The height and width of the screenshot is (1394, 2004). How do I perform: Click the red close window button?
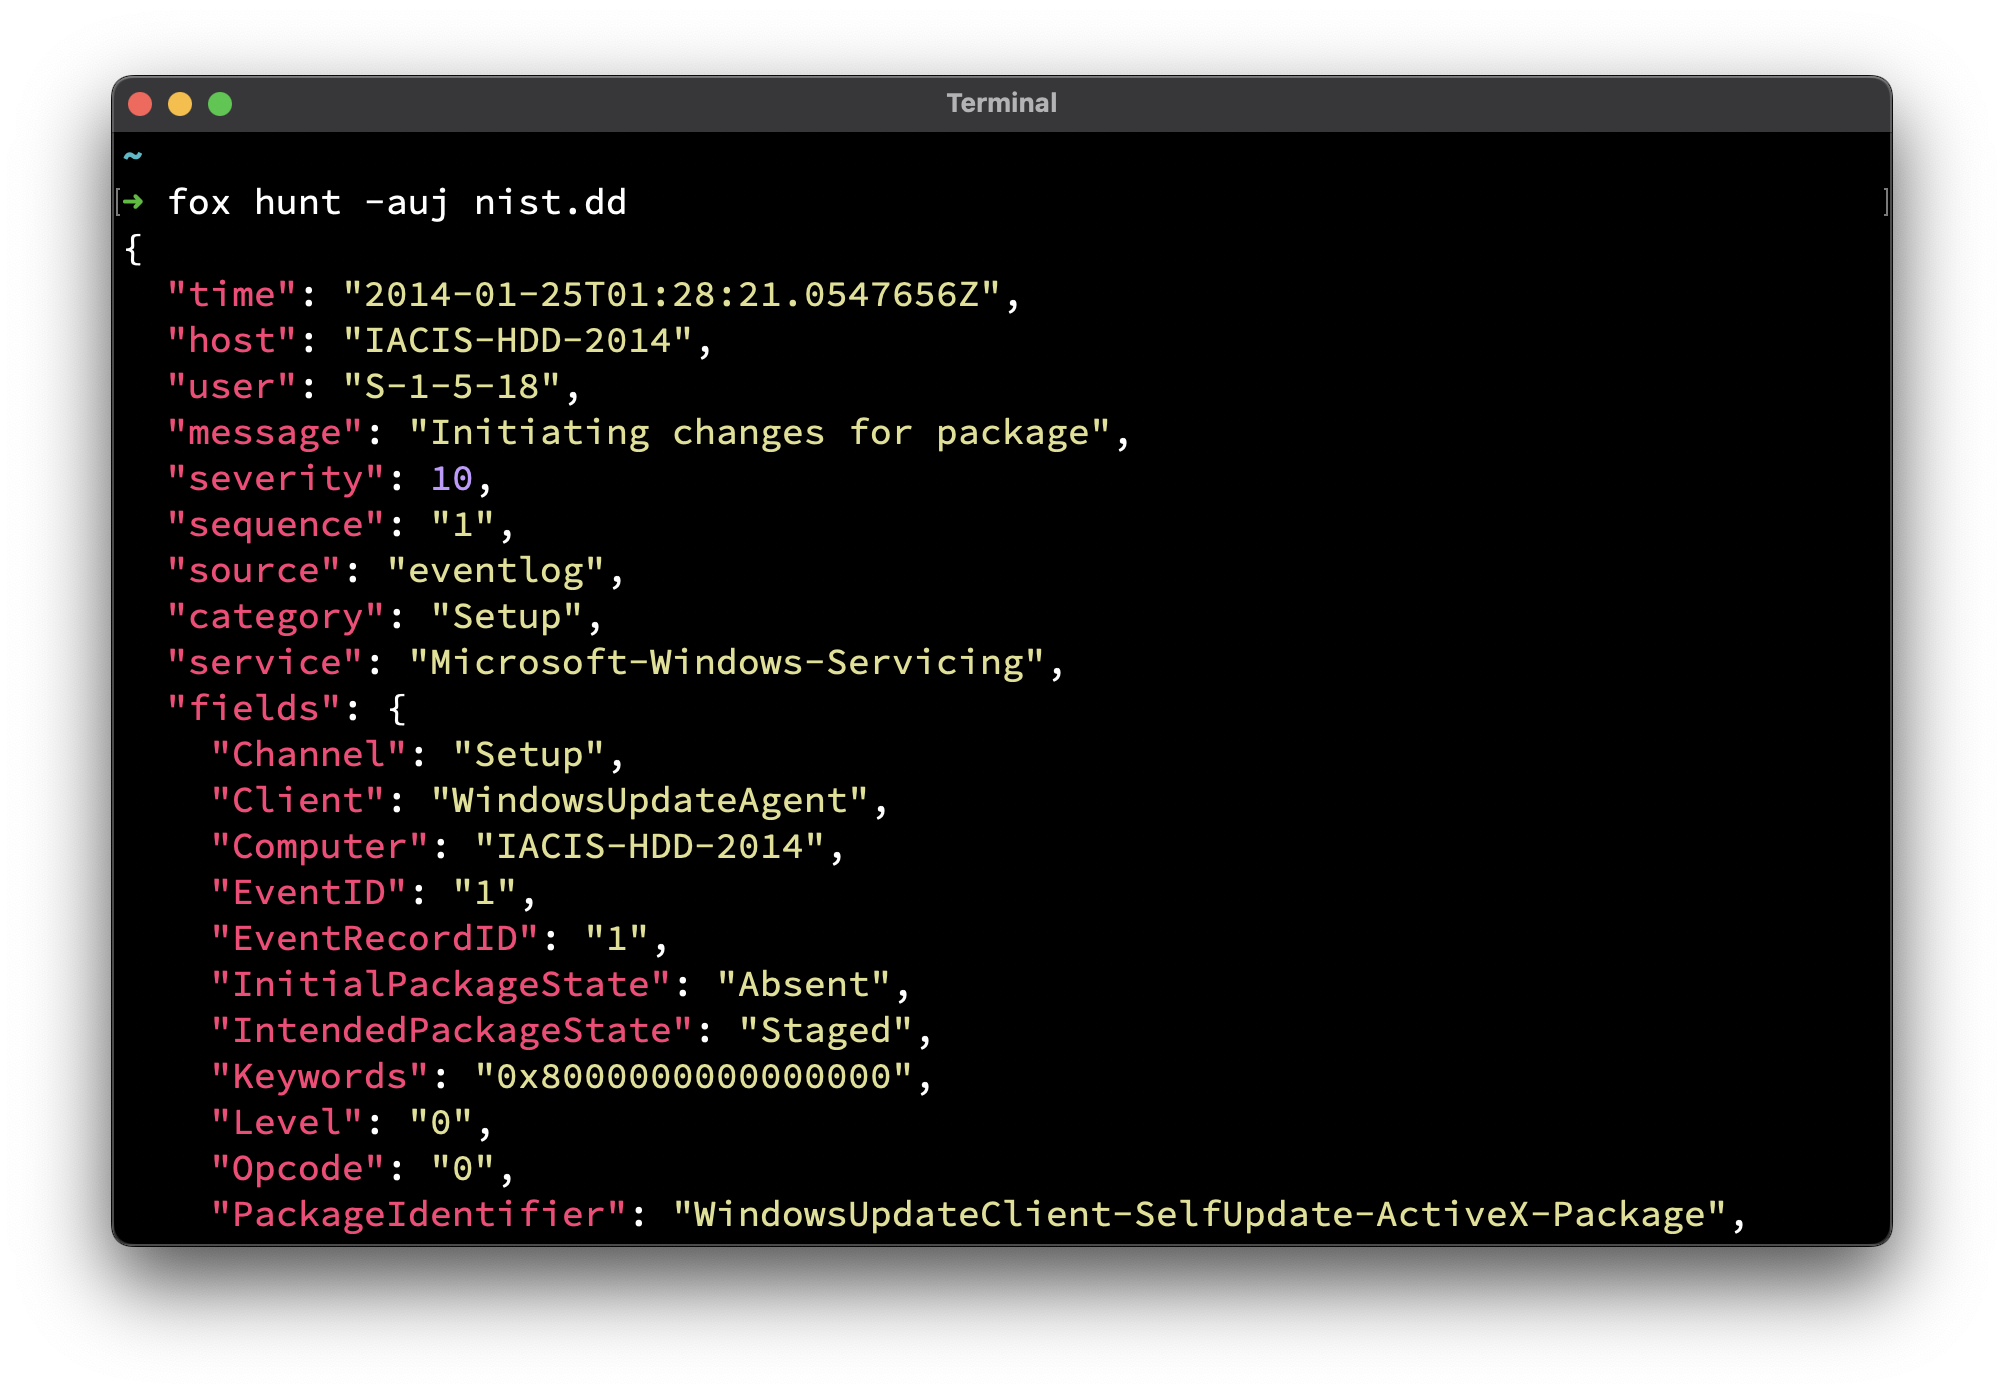pos(140,104)
